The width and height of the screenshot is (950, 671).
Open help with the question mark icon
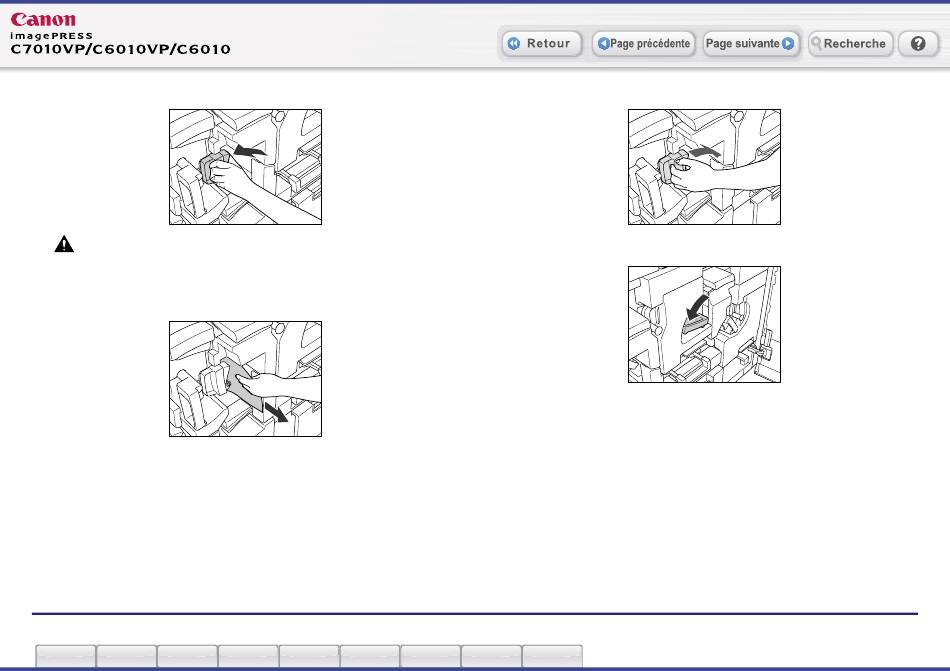point(918,44)
